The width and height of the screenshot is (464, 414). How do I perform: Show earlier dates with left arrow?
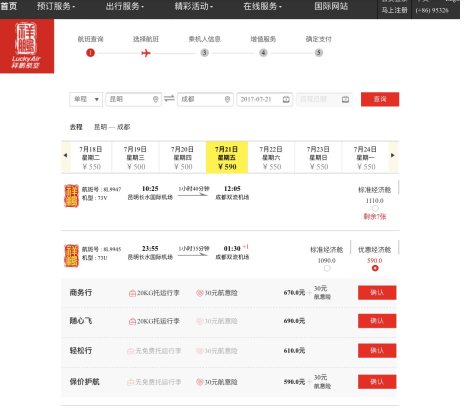pyautogui.click(x=66, y=155)
